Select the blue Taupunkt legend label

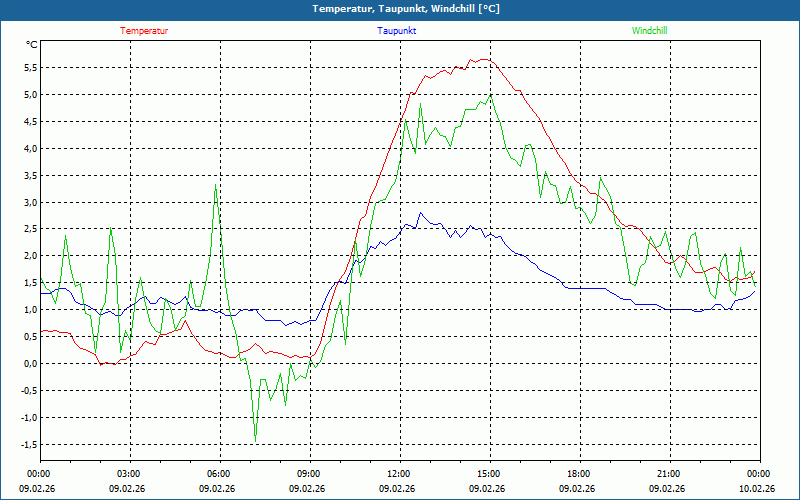(397, 31)
